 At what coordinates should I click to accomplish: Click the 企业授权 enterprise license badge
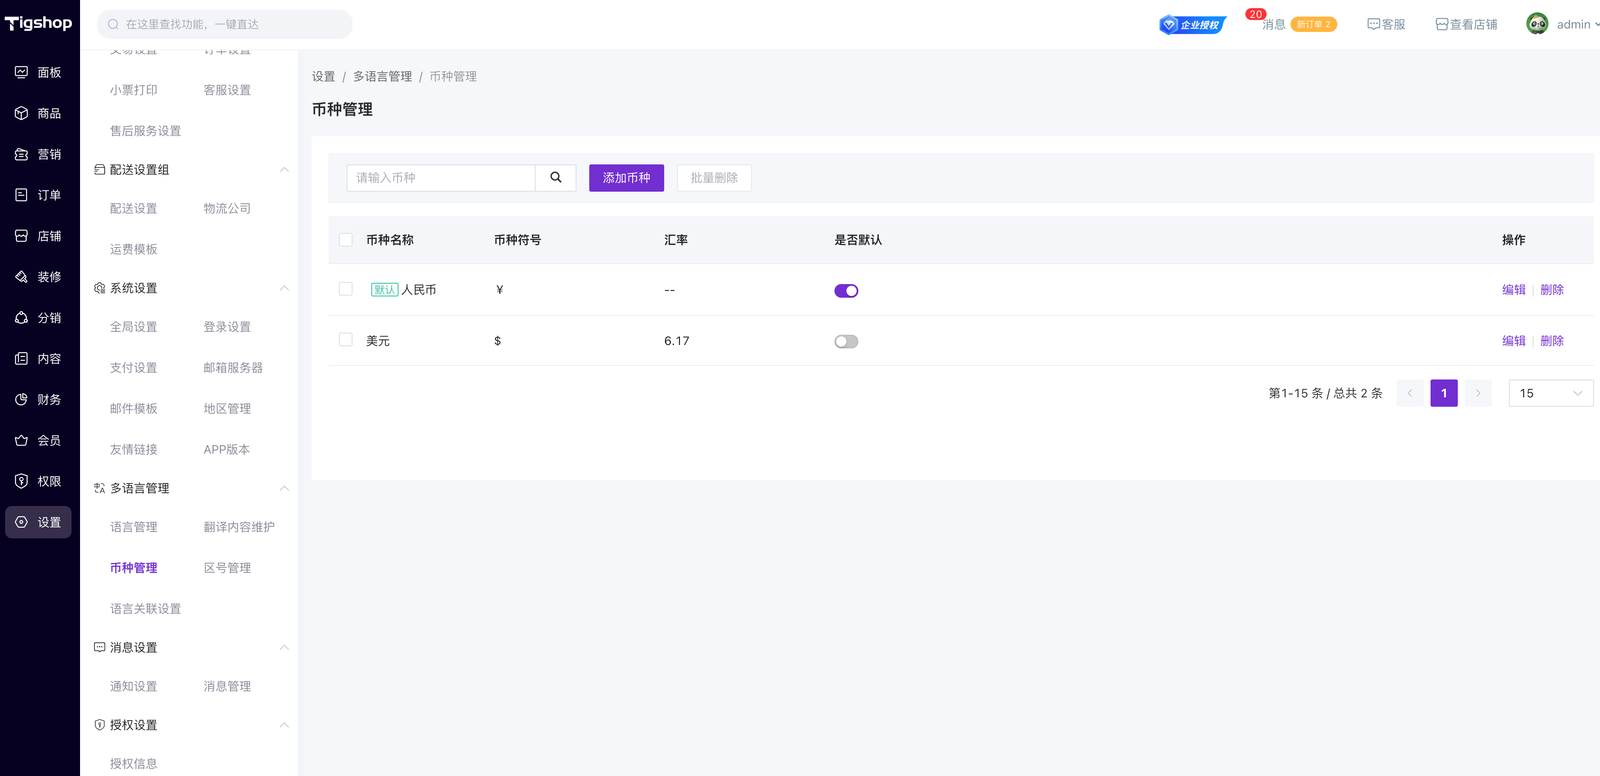(x=1192, y=25)
